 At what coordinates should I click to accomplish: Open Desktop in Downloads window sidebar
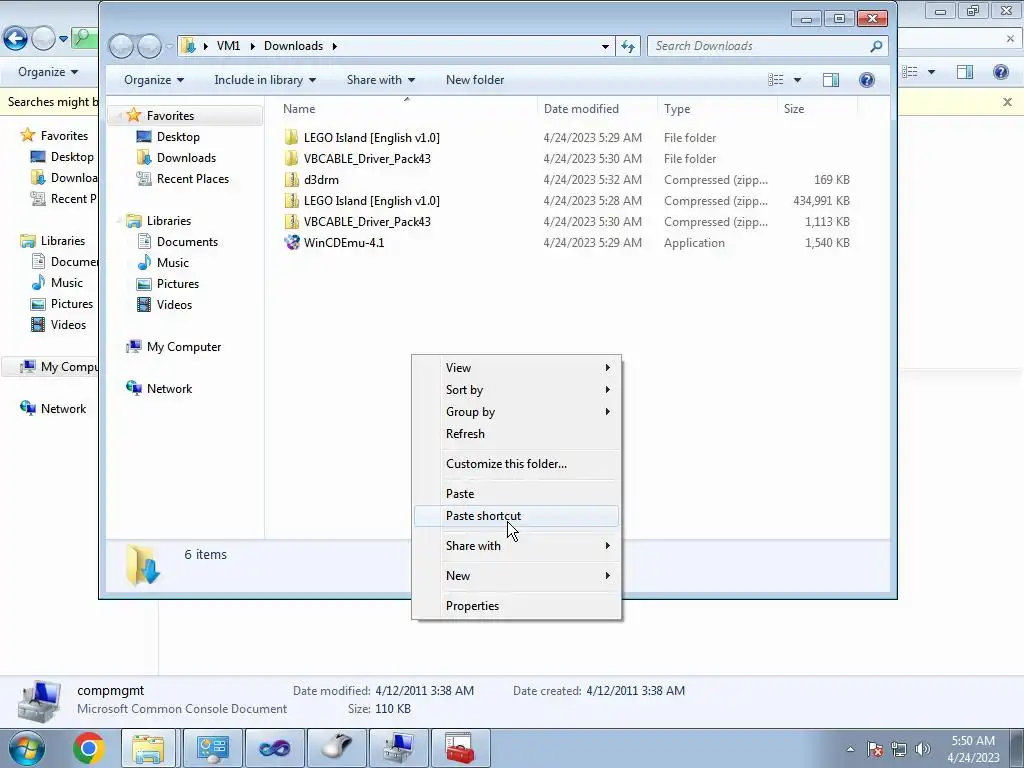[178, 136]
